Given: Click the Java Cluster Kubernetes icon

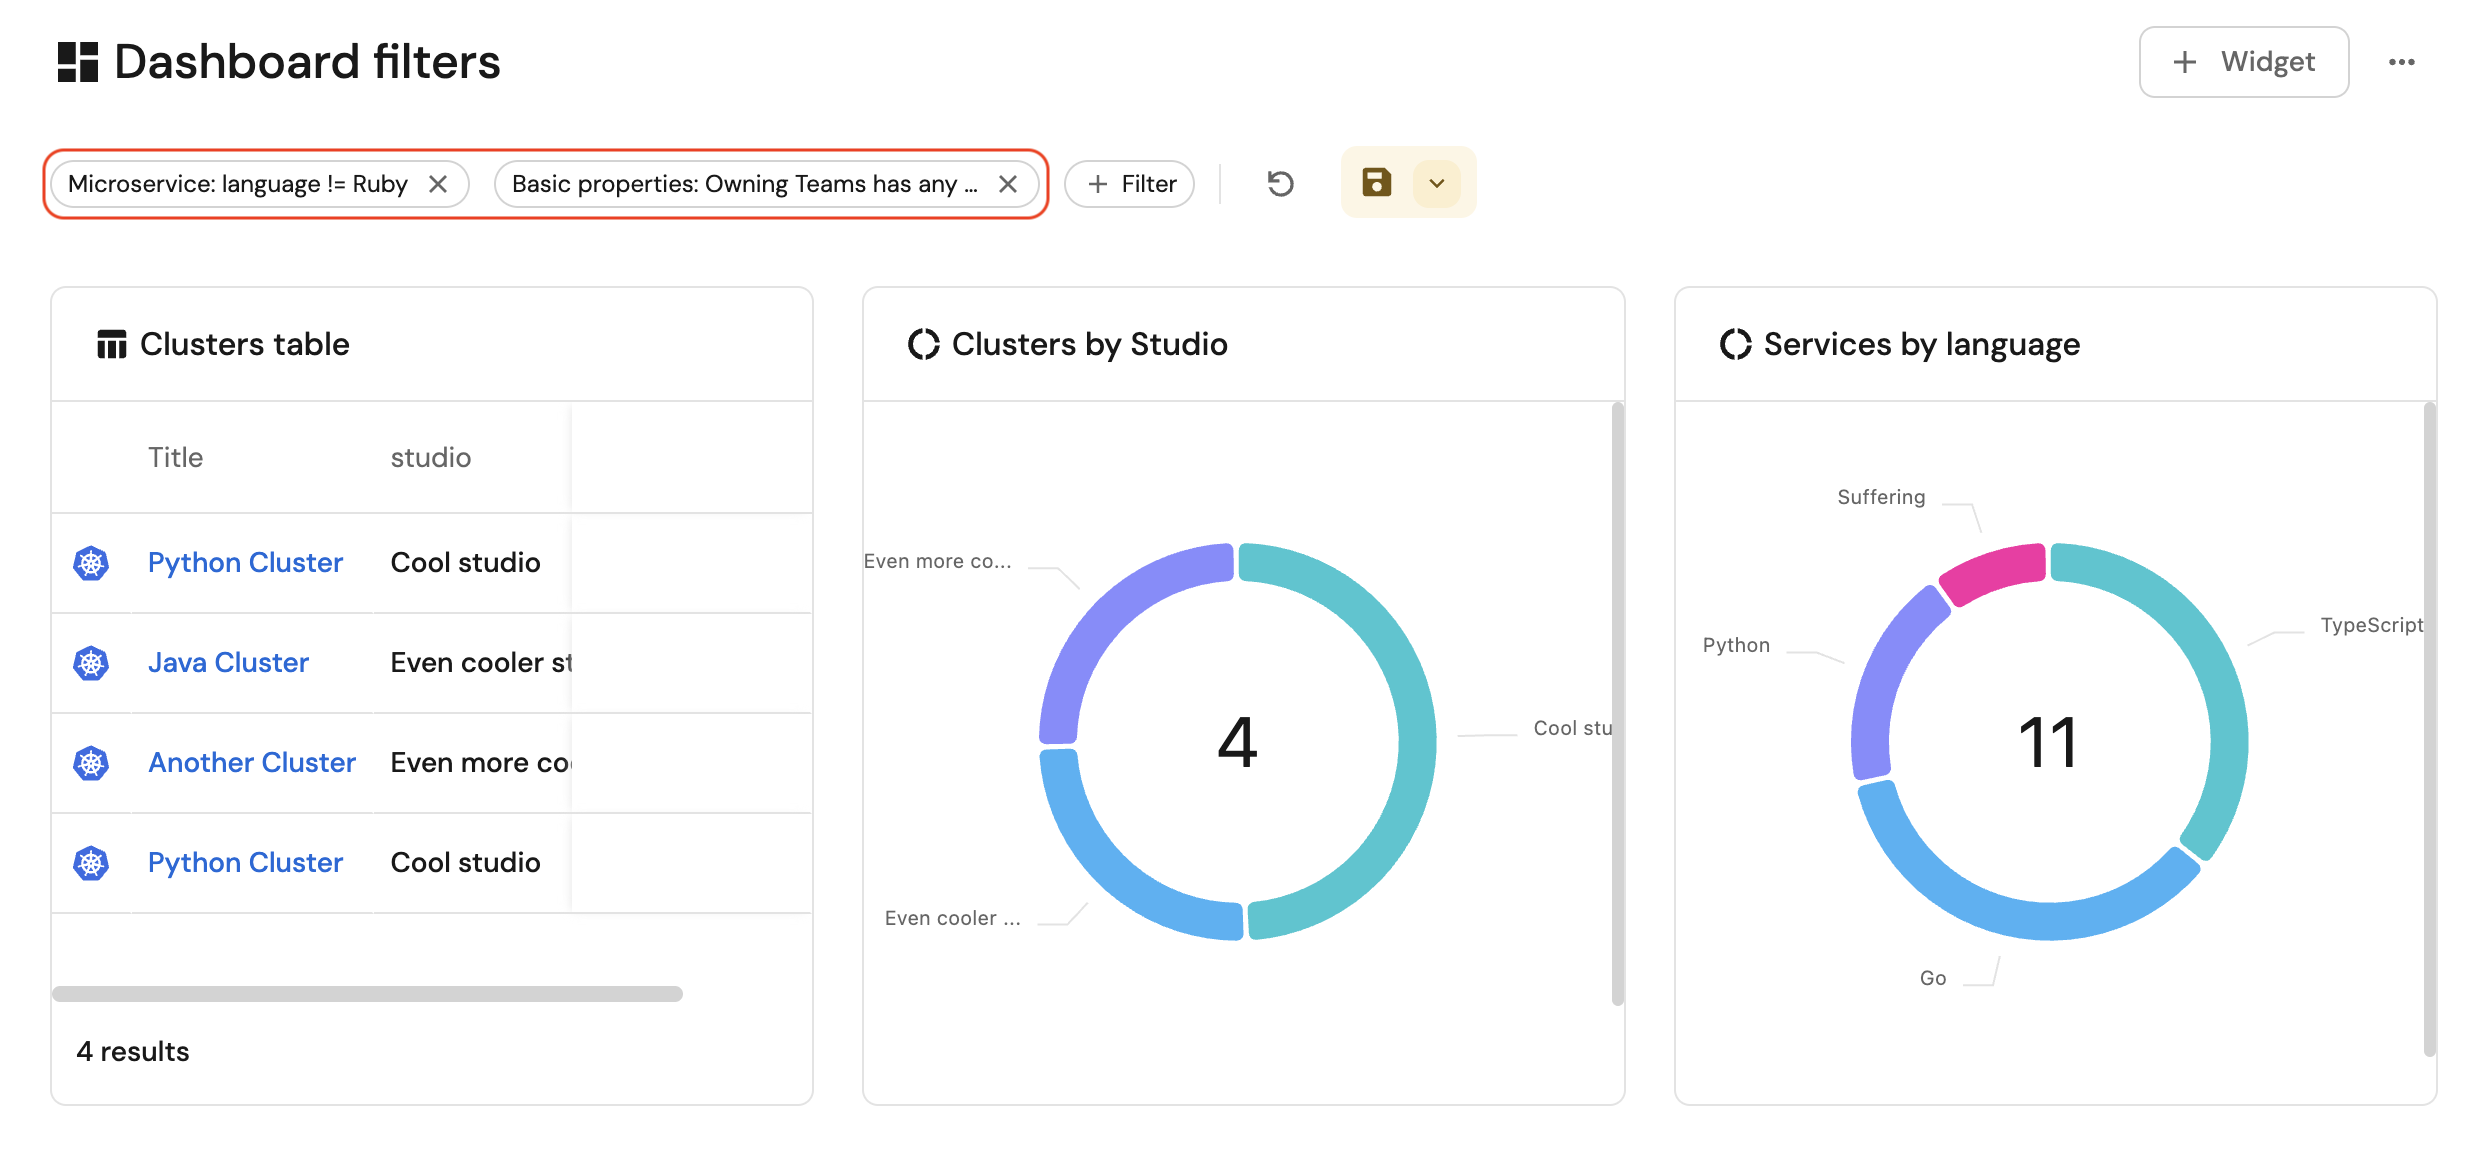Looking at the screenshot, I should [x=91, y=663].
